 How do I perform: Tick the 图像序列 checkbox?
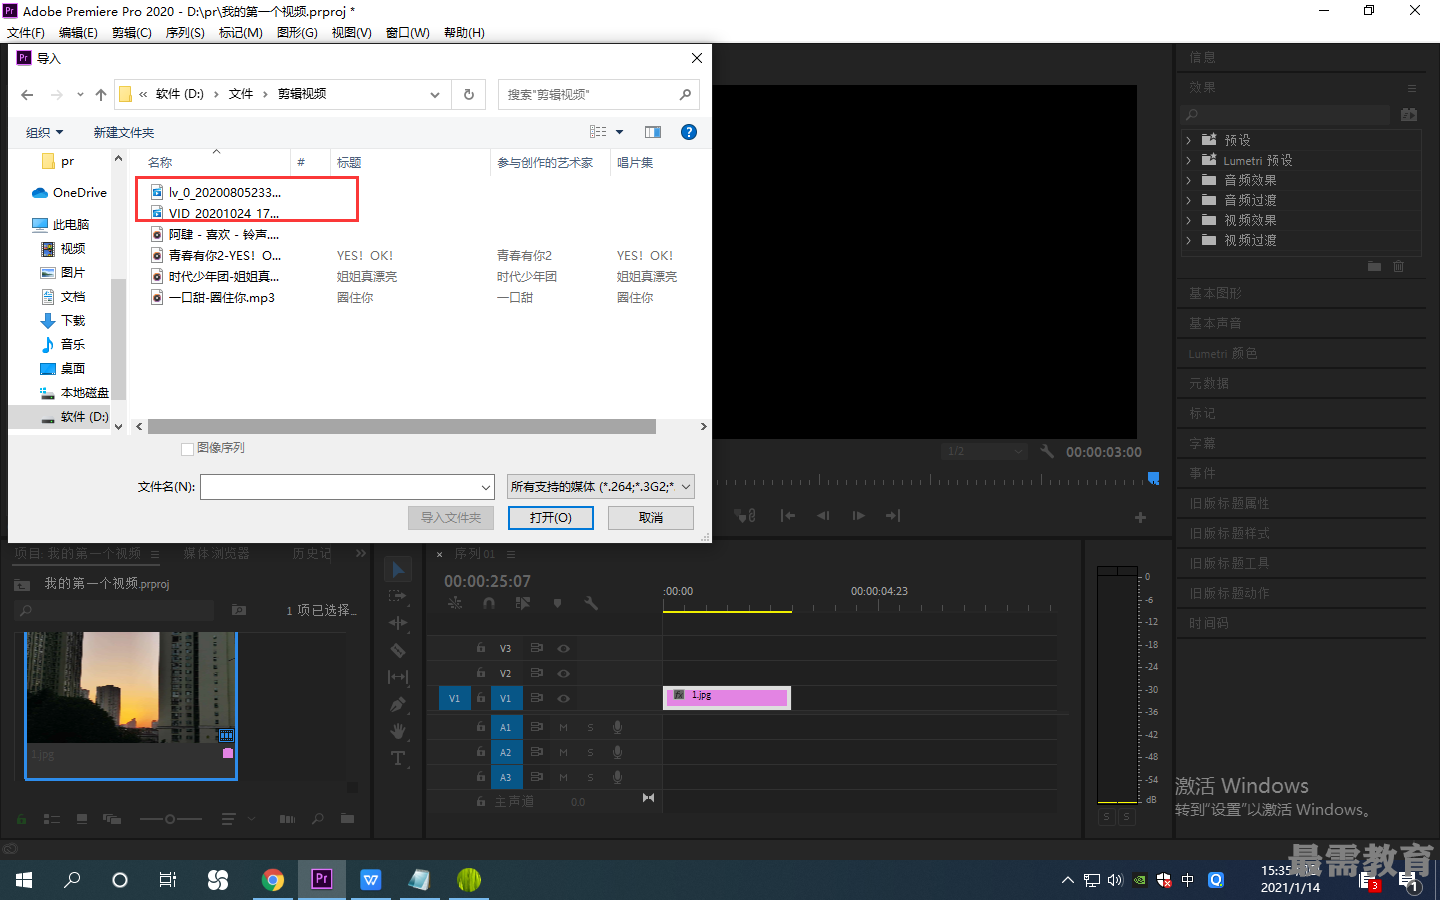(187, 449)
